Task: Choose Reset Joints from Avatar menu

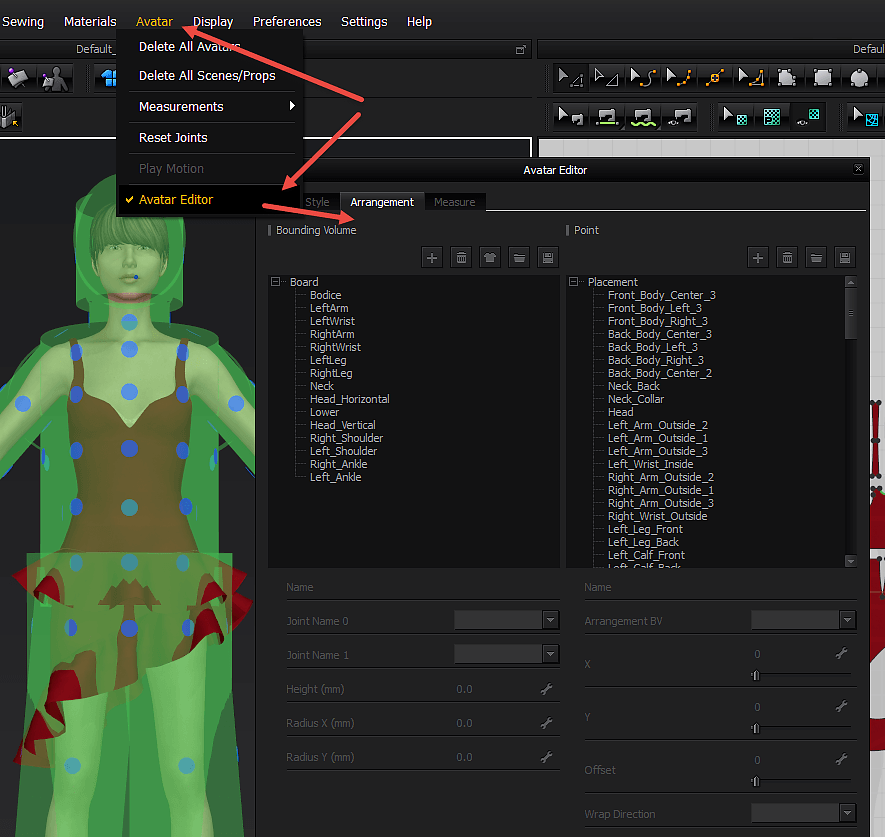Action: coord(173,138)
